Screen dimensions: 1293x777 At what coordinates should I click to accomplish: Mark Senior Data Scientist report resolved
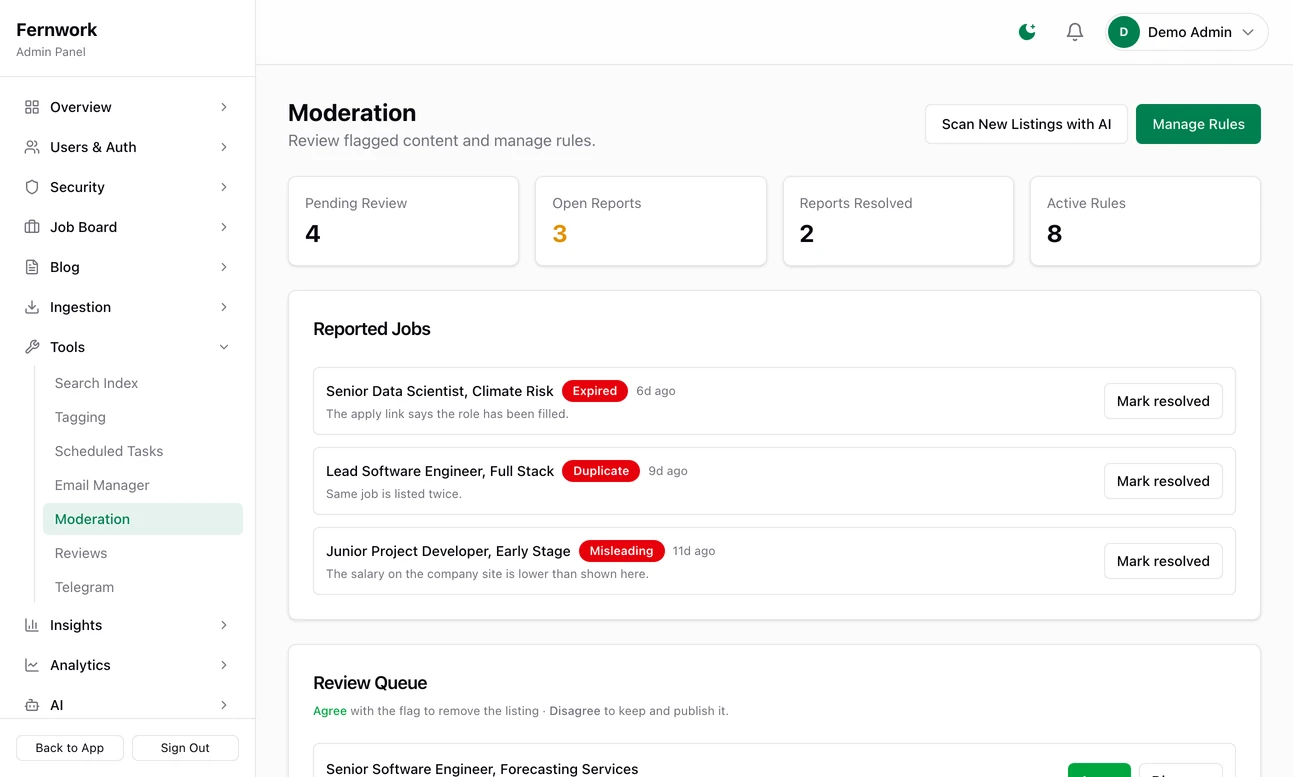click(x=1163, y=401)
